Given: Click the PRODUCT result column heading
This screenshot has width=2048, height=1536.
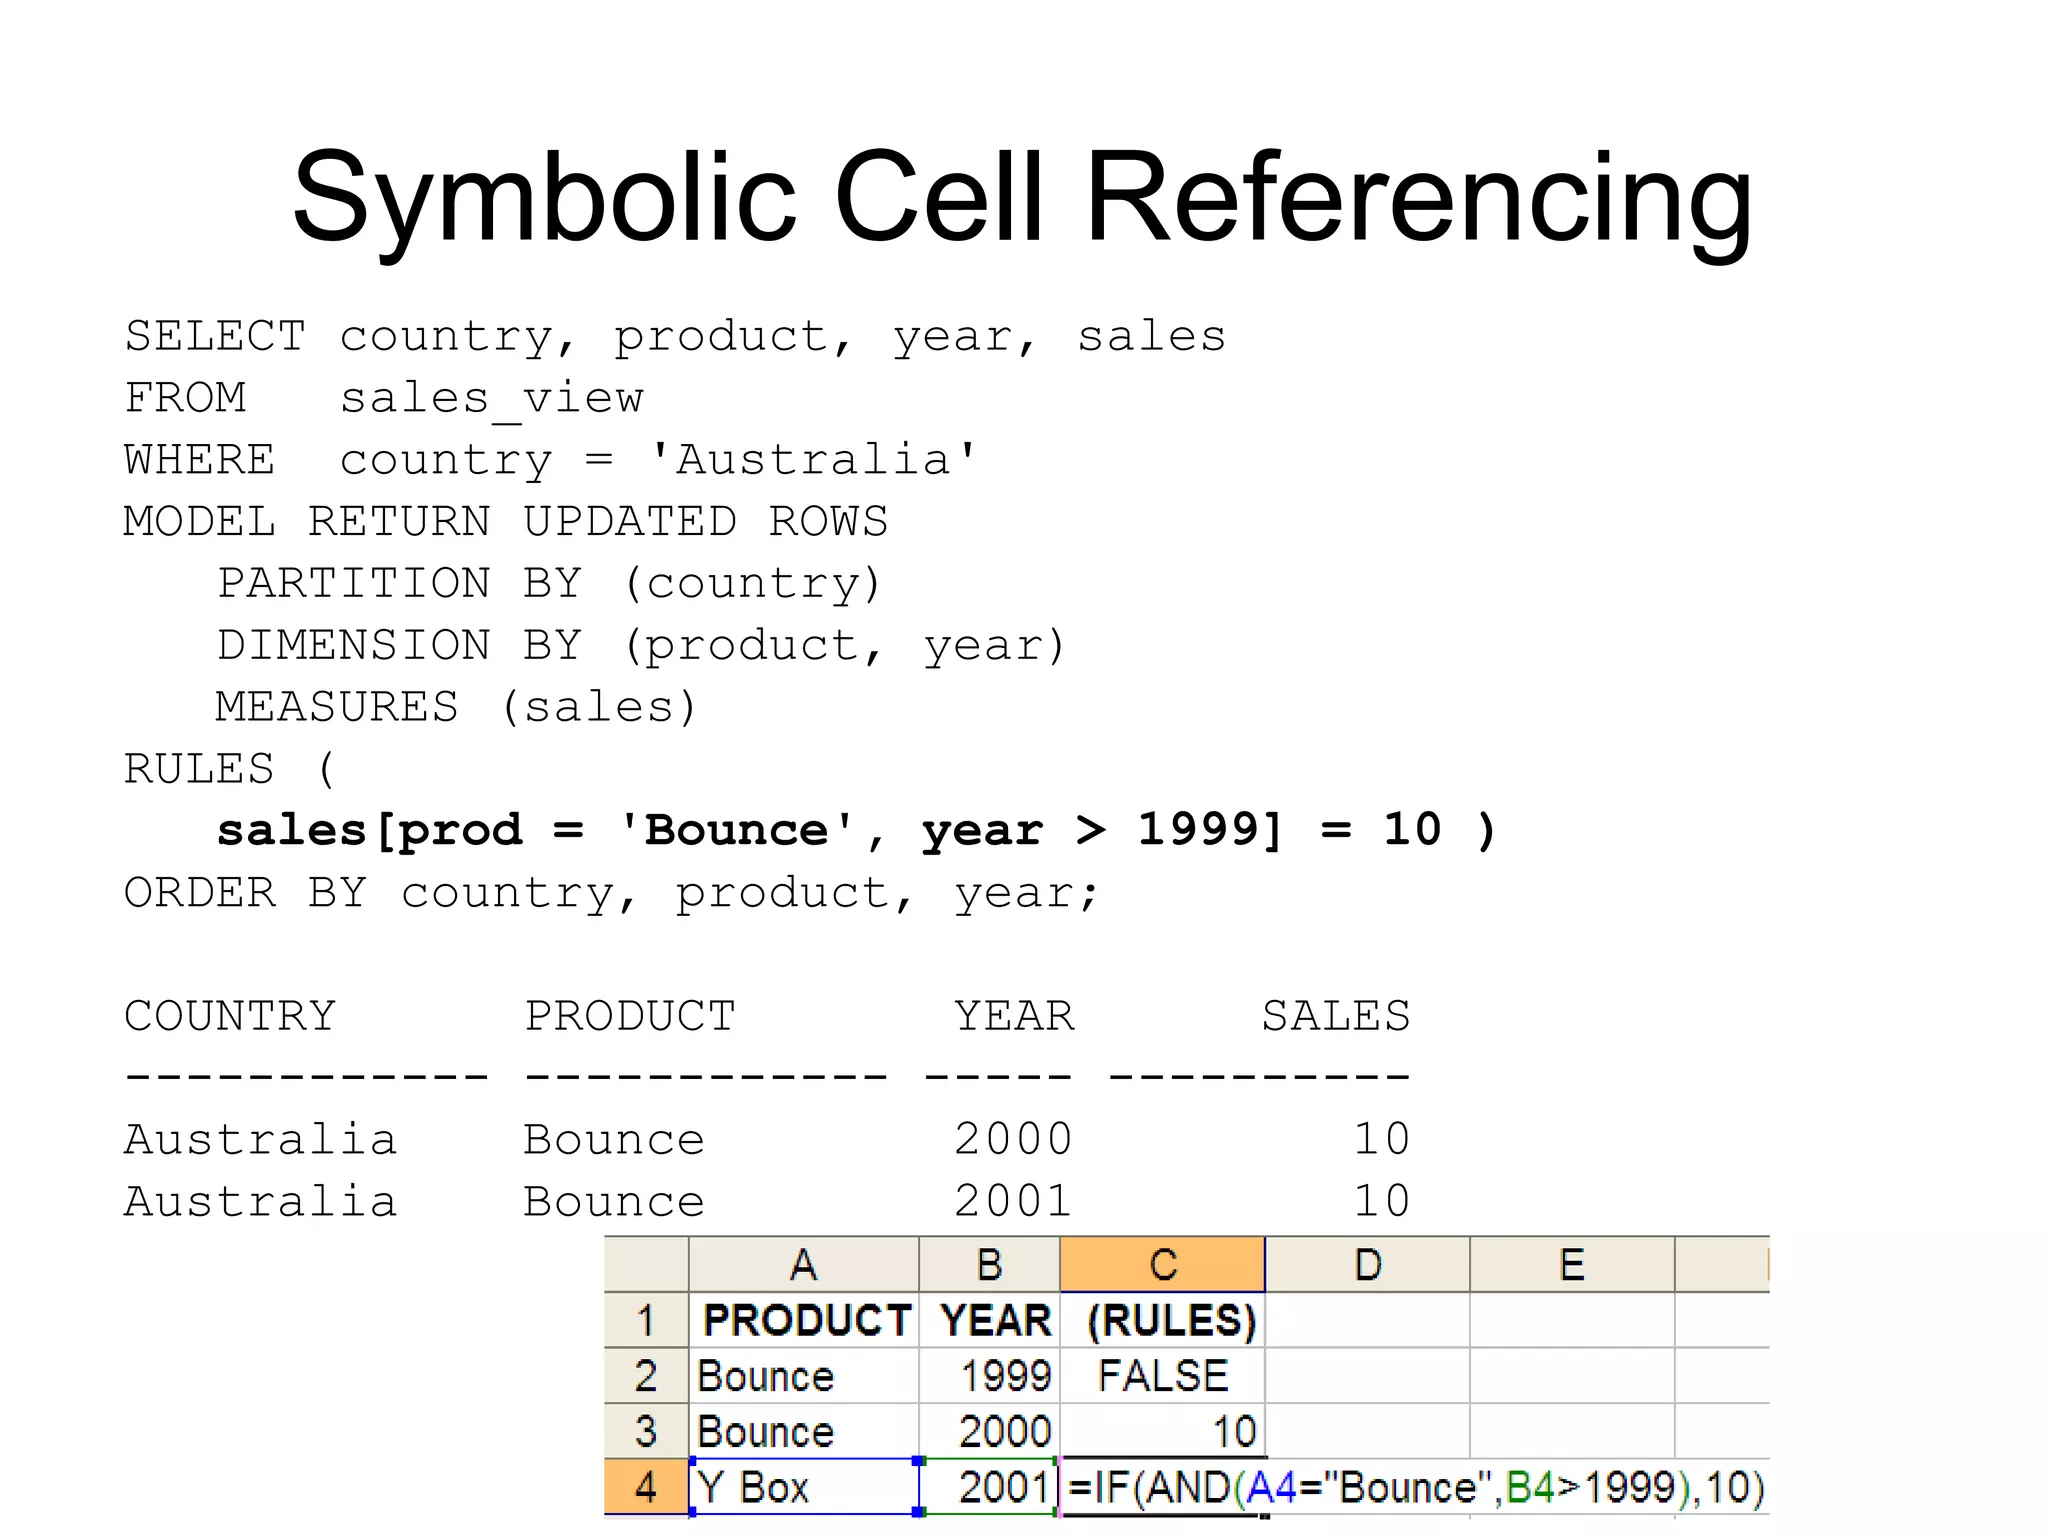Looking at the screenshot, I should click(x=630, y=1016).
